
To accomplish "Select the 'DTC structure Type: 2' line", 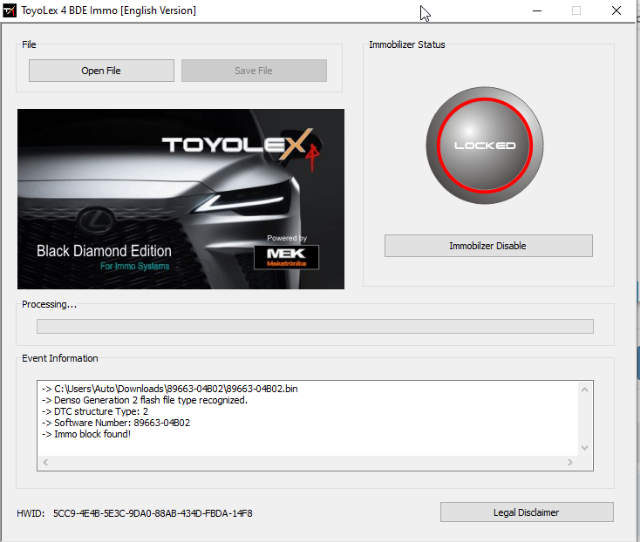I will (95, 411).
